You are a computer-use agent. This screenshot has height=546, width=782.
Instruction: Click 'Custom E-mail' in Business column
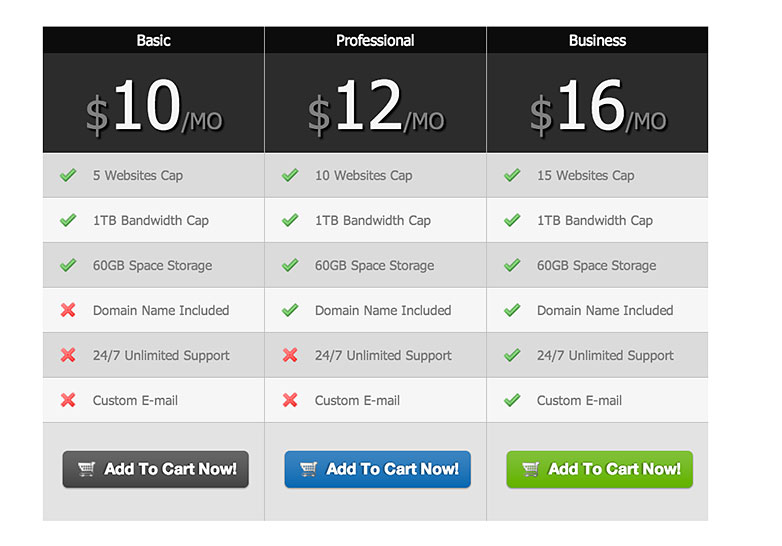coord(579,400)
